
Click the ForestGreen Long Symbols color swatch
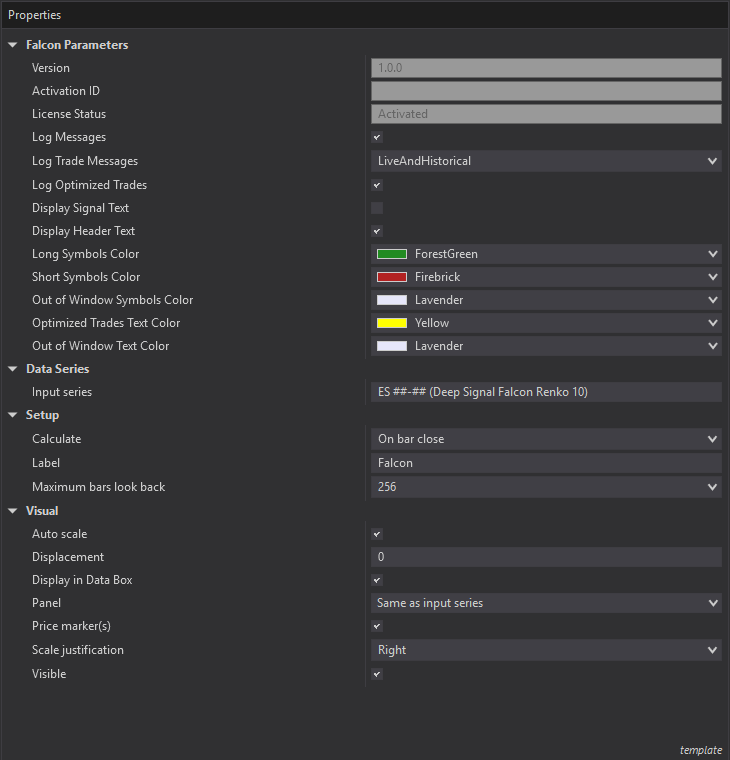click(391, 254)
